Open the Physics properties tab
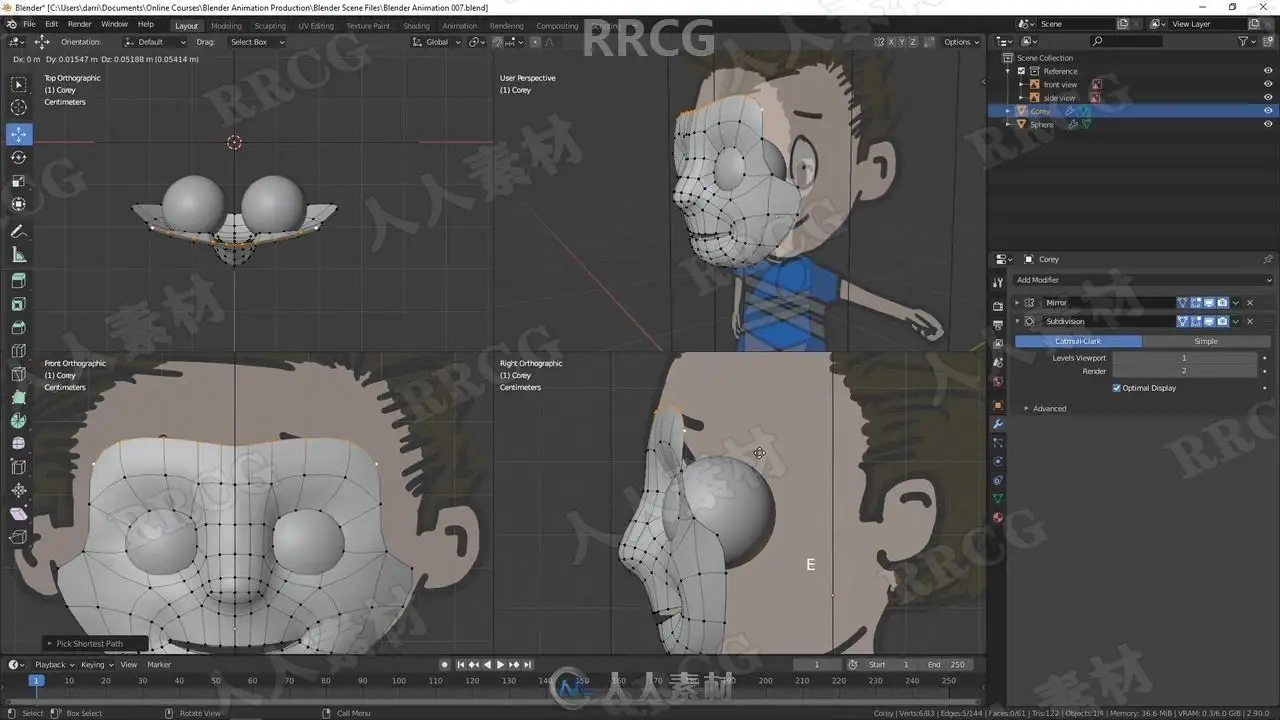Viewport: 1280px width, 720px height. tap(998, 461)
